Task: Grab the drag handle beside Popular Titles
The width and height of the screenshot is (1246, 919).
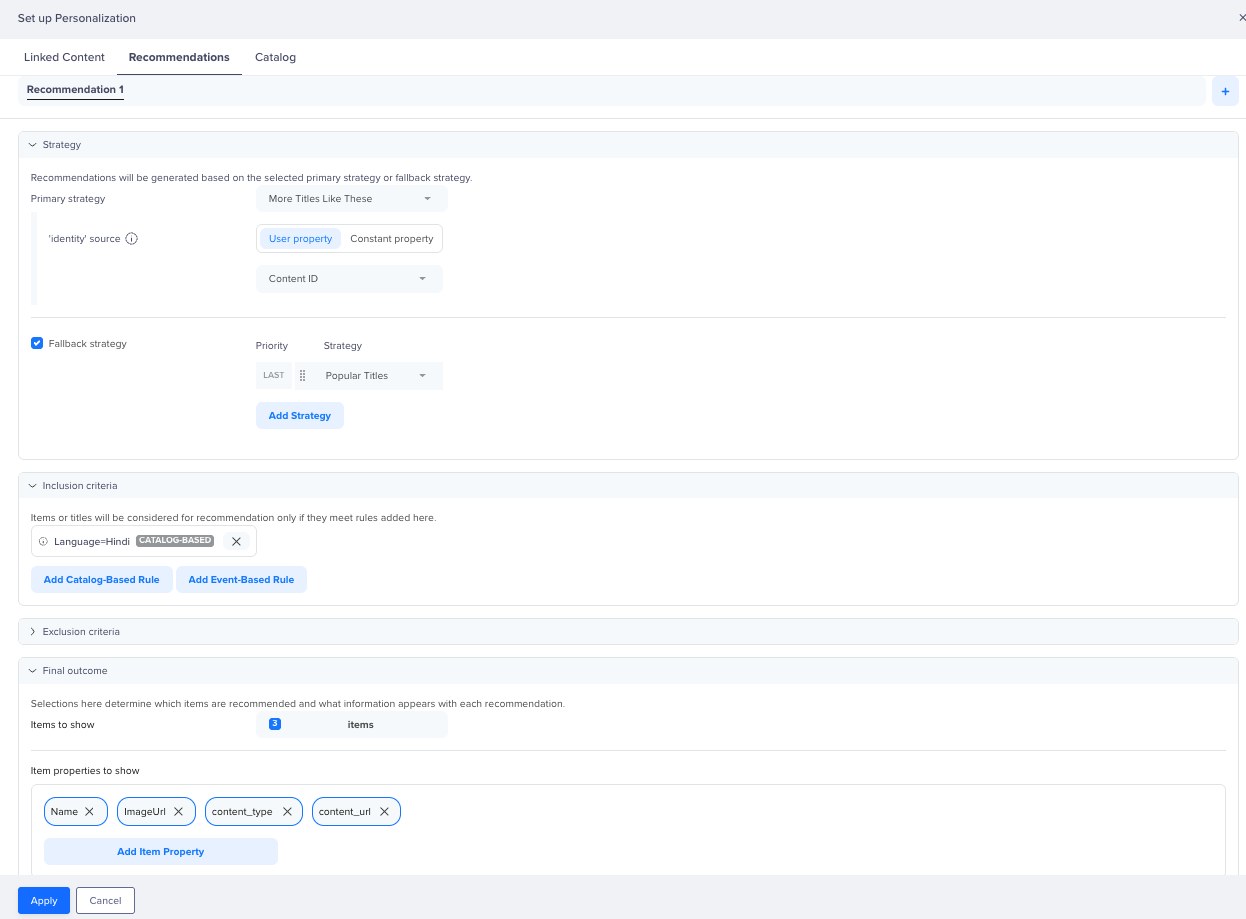Action: point(303,376)
